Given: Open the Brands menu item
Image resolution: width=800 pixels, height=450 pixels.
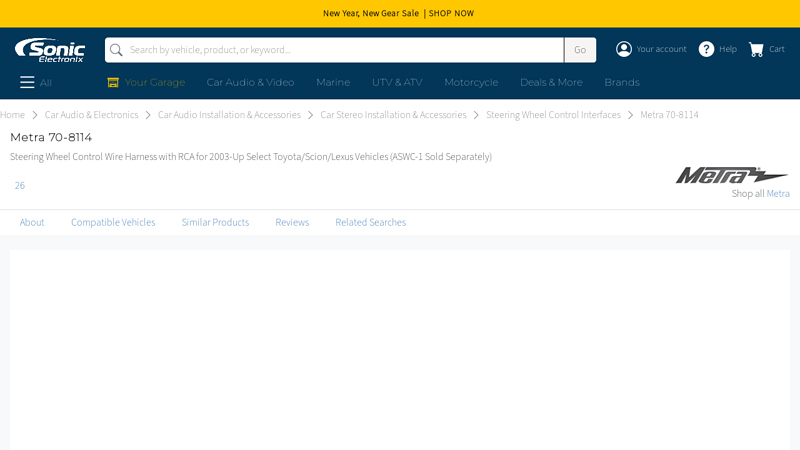Looking at the screenshot, I should pos(621,82).
